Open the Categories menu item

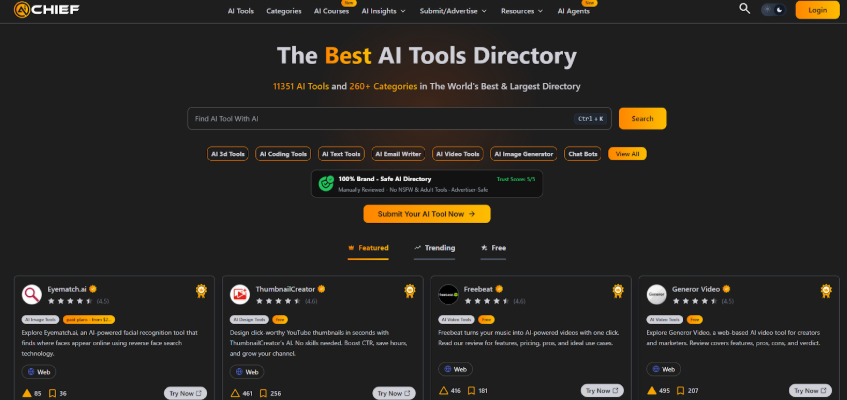284,11
